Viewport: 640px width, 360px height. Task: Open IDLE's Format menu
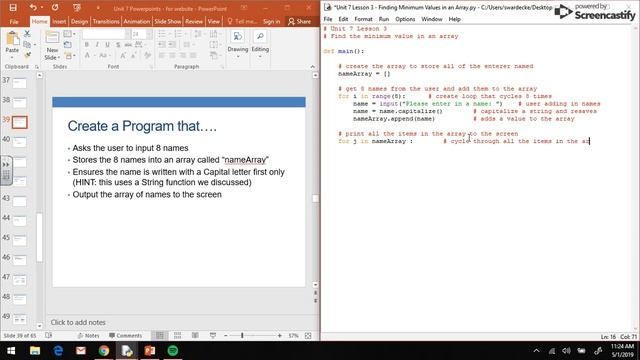click(363, 19)
